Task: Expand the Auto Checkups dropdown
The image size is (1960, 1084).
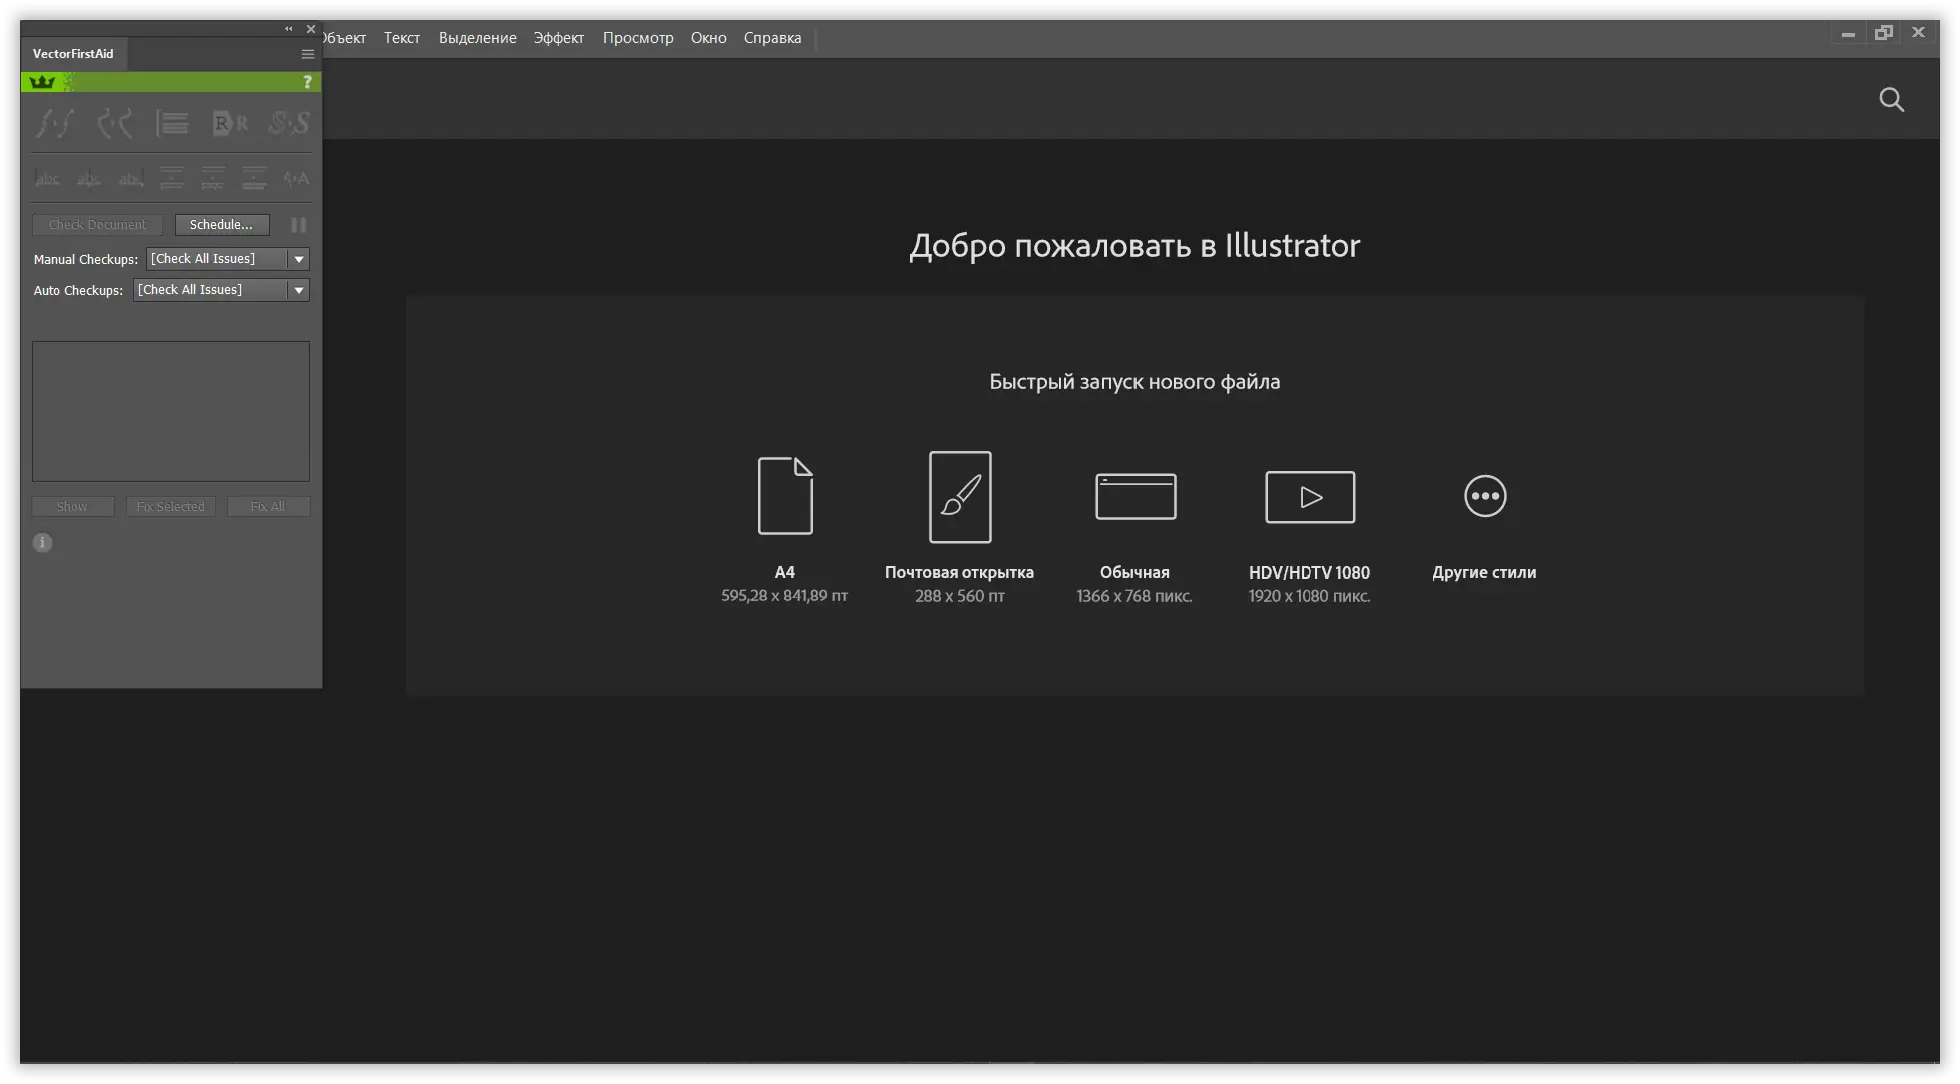Action: (298, 290)
